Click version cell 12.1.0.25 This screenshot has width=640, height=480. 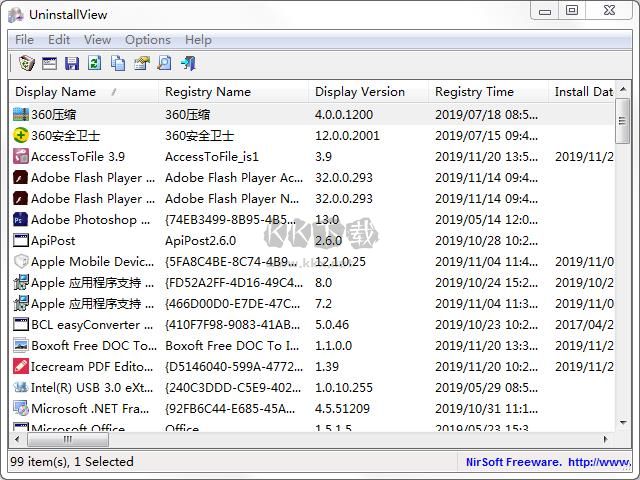[340, 261]
